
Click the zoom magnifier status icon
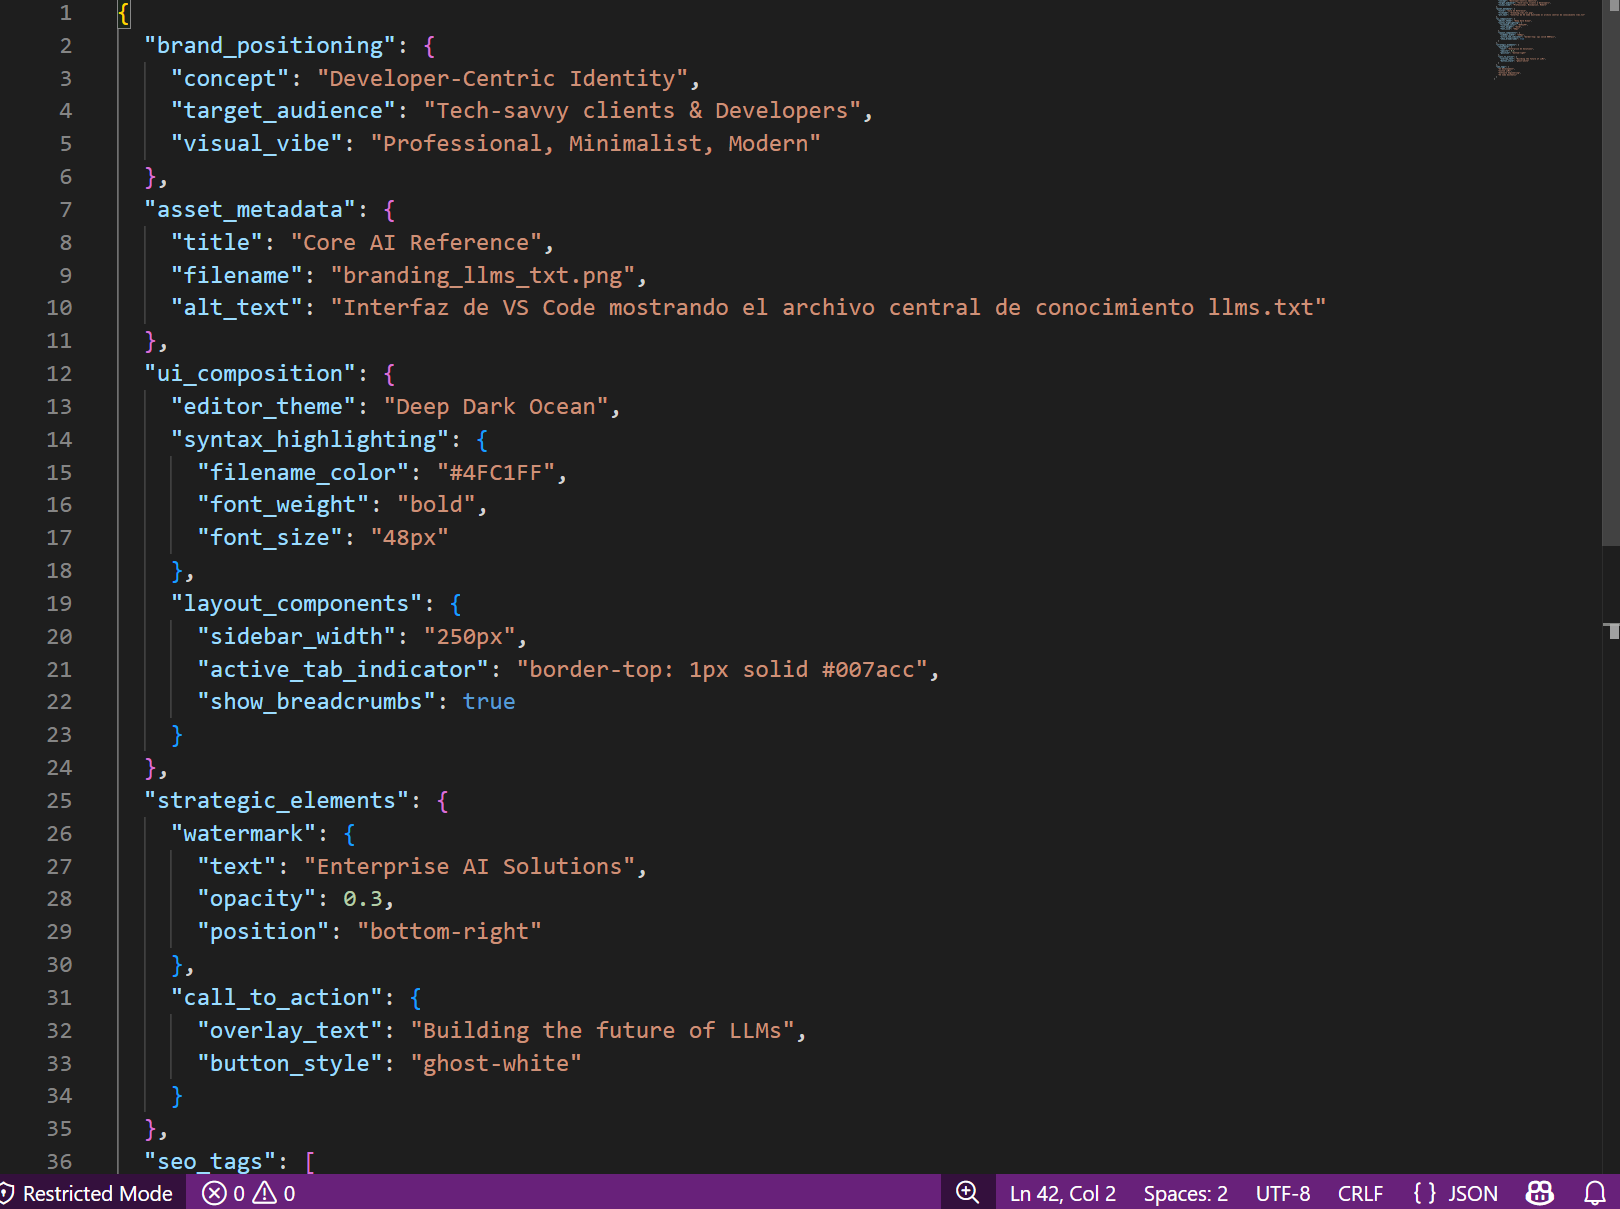pos(968,1193)
